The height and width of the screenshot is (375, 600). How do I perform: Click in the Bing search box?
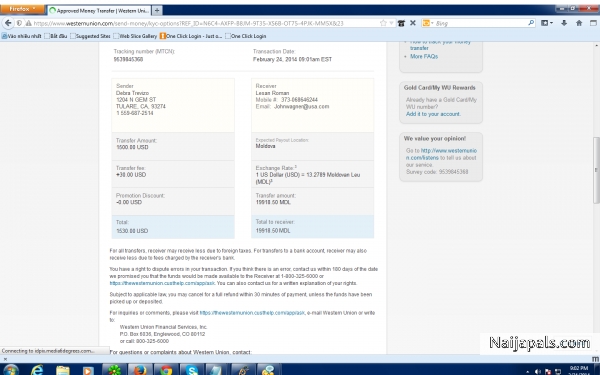[x=480, y=23]
